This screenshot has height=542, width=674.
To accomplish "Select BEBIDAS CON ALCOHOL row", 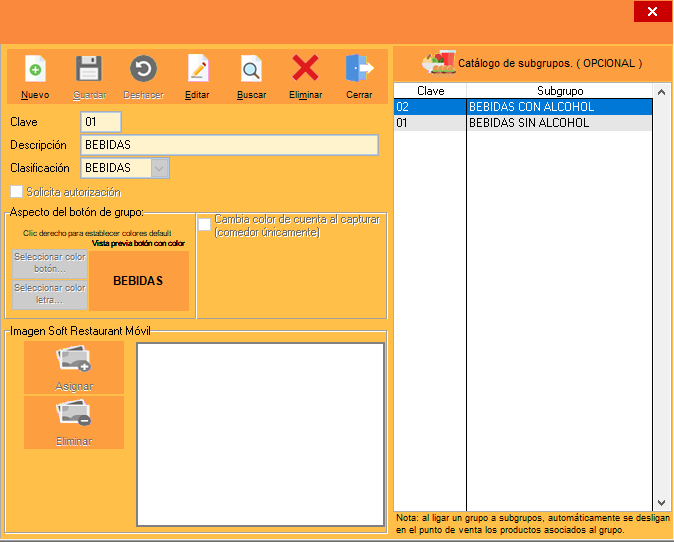I will (x=531, y=107).
